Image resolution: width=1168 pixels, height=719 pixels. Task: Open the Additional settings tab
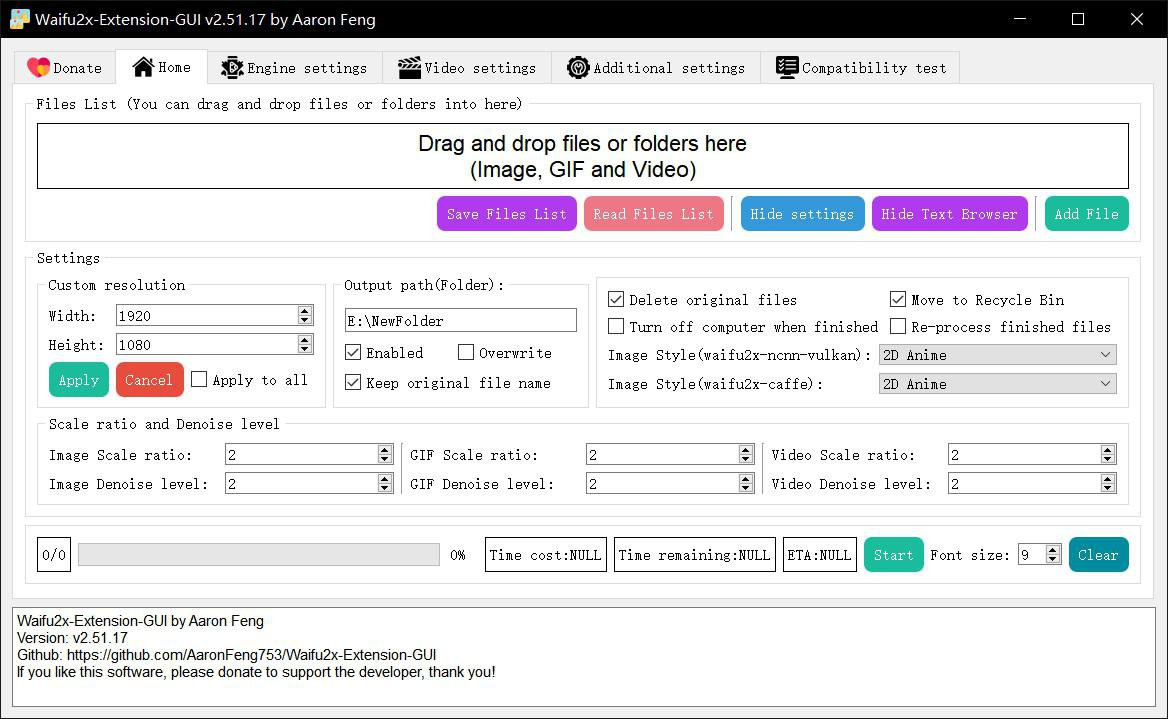pyautogui.click(x=656, y=68)
